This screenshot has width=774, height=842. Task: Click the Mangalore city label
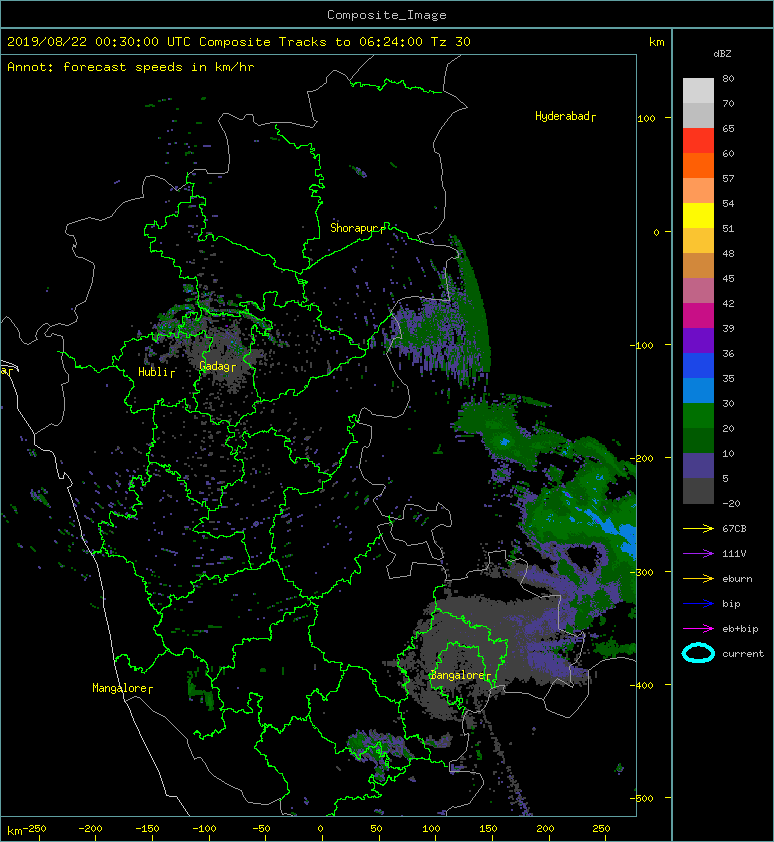tap(122, 688)
